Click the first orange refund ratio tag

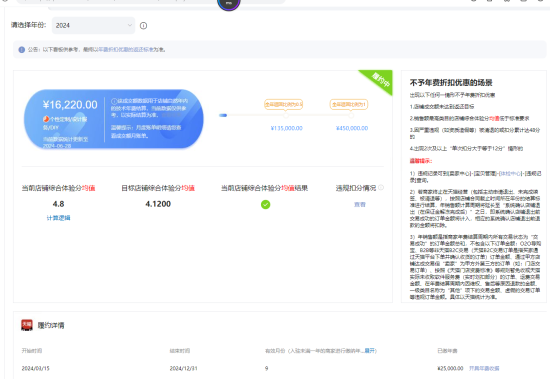click(283, 105)
